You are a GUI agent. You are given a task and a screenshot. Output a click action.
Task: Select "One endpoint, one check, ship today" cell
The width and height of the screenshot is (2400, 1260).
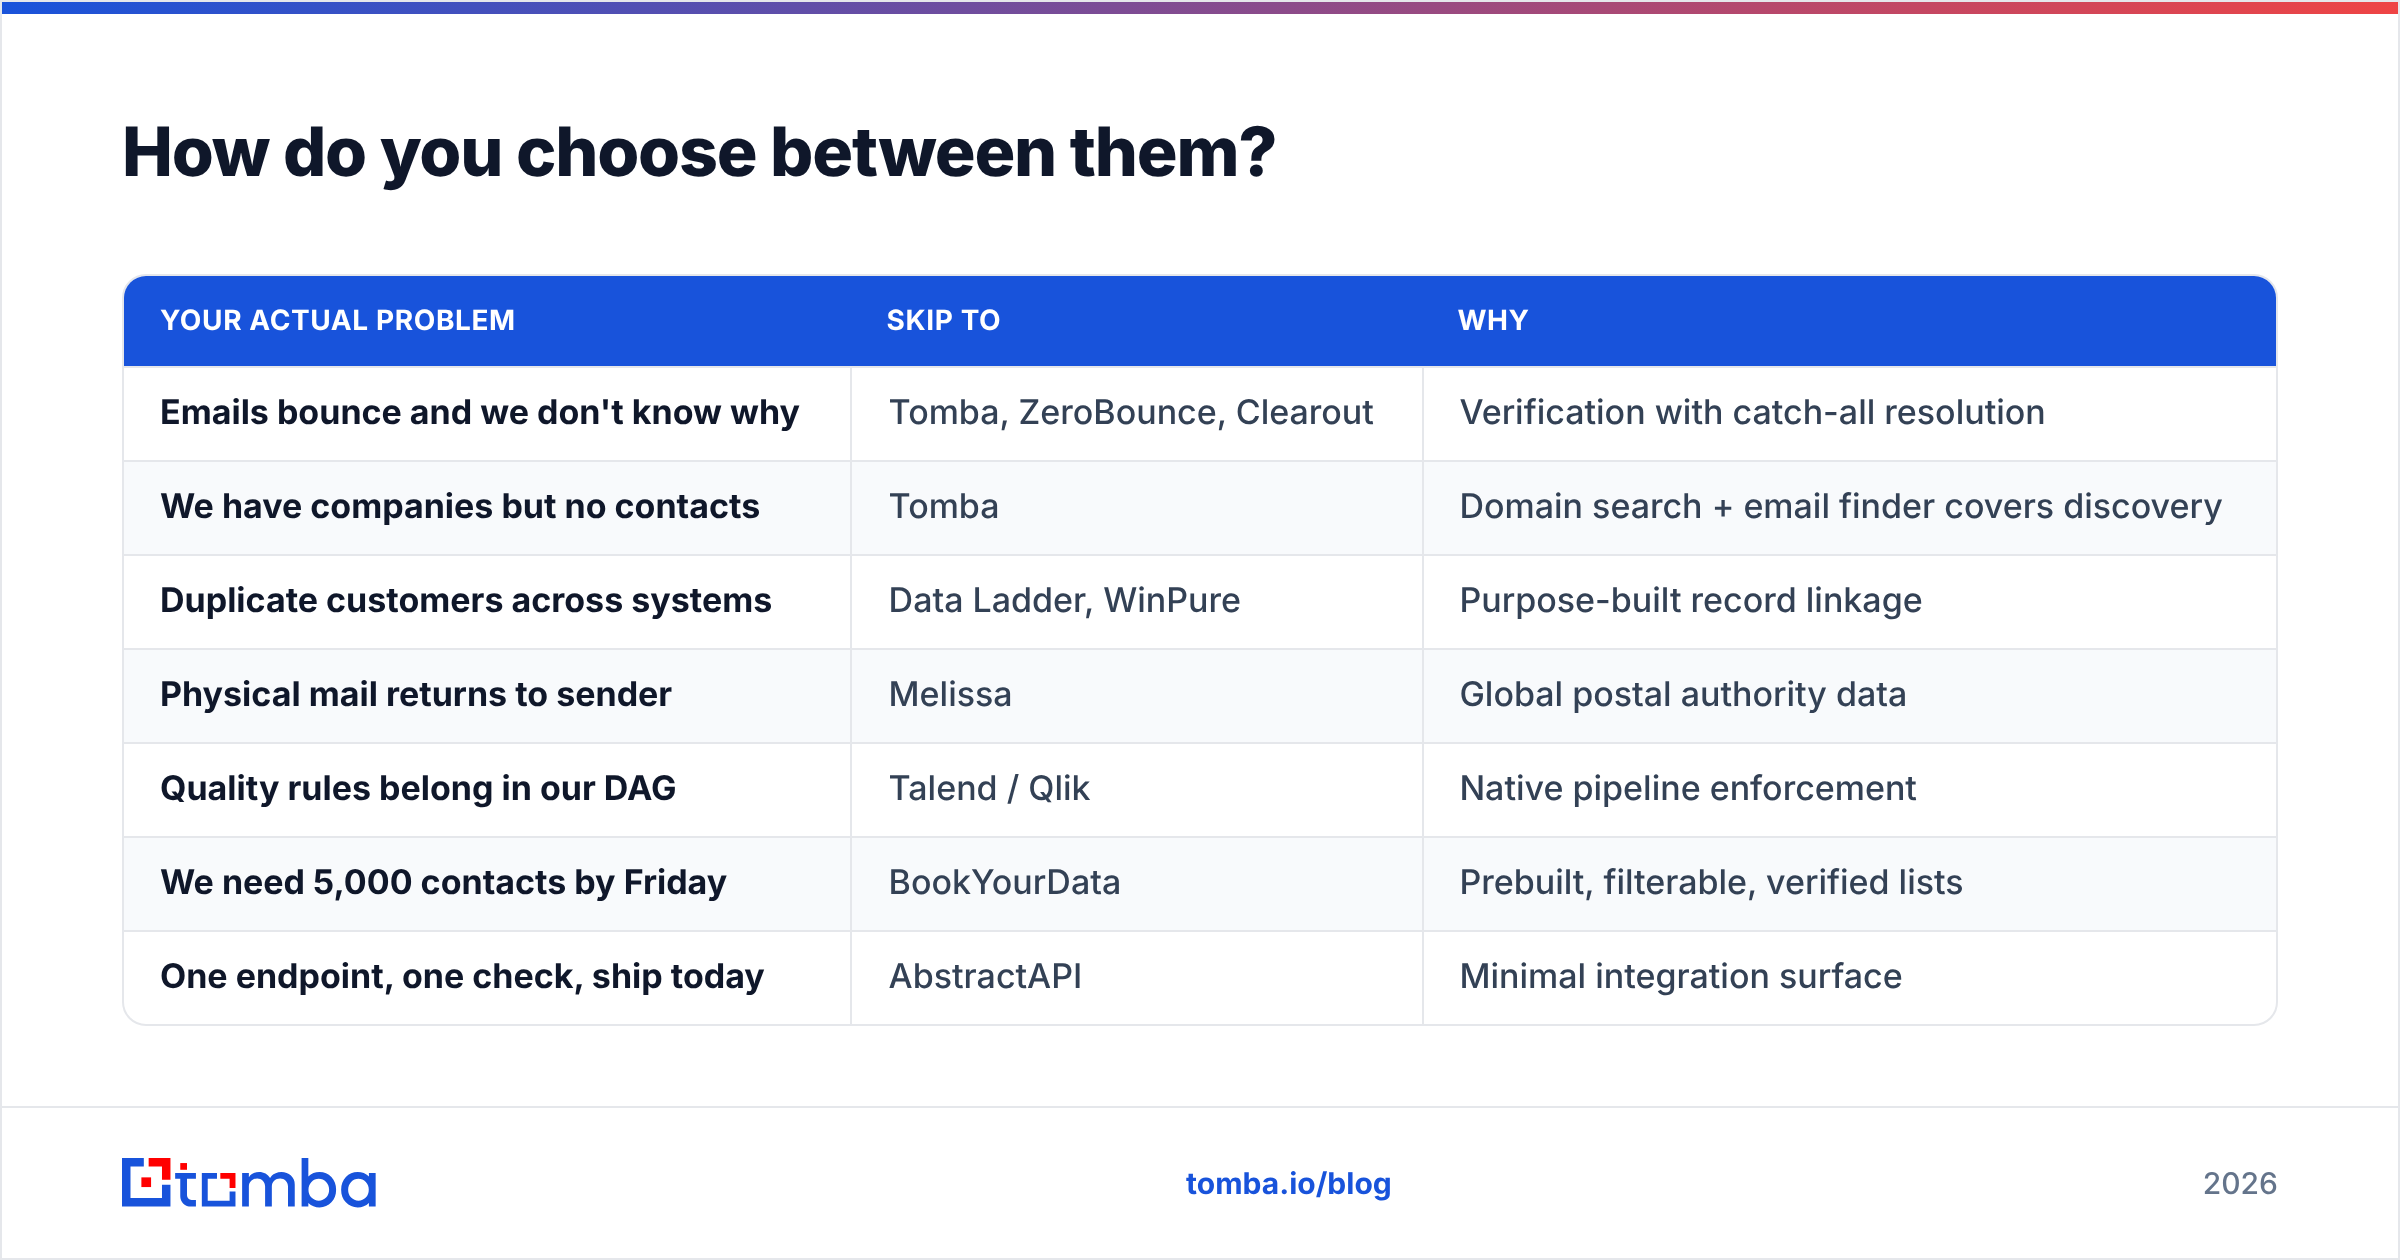click(x=487, y=978)
